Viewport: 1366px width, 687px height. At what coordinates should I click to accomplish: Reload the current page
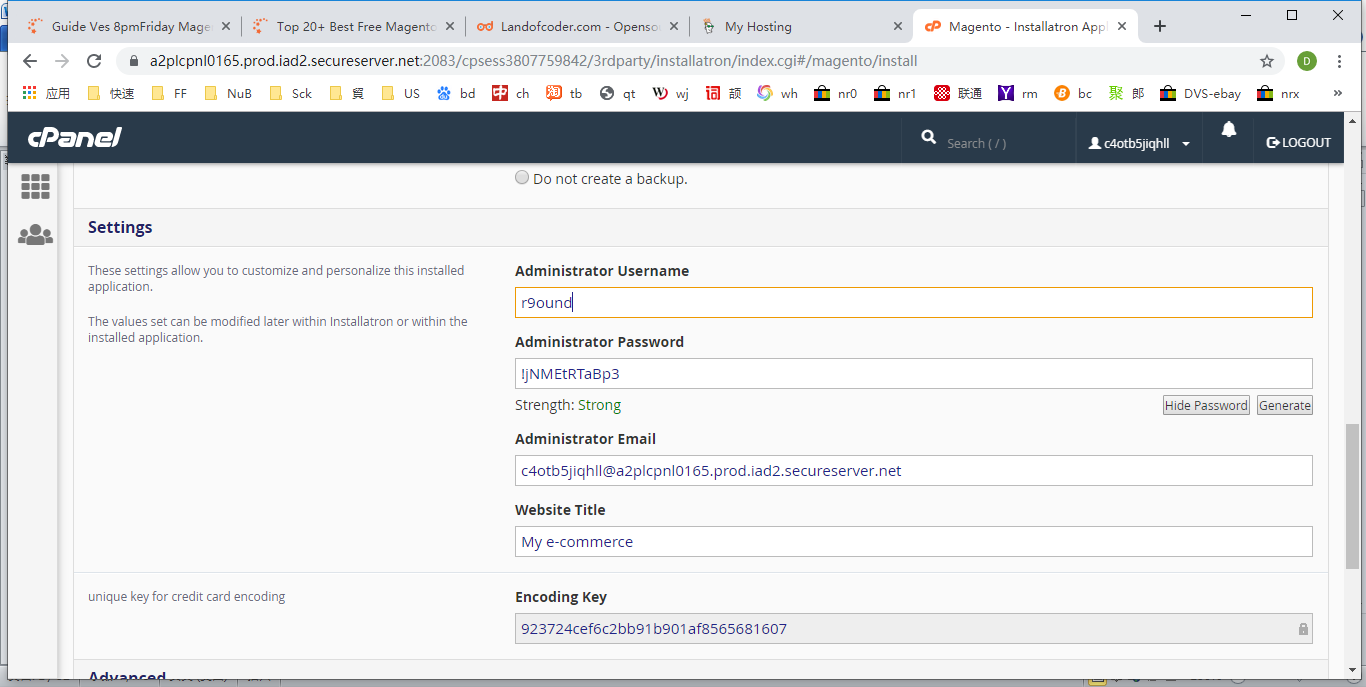pyautogui.click(x=94, y=61)
